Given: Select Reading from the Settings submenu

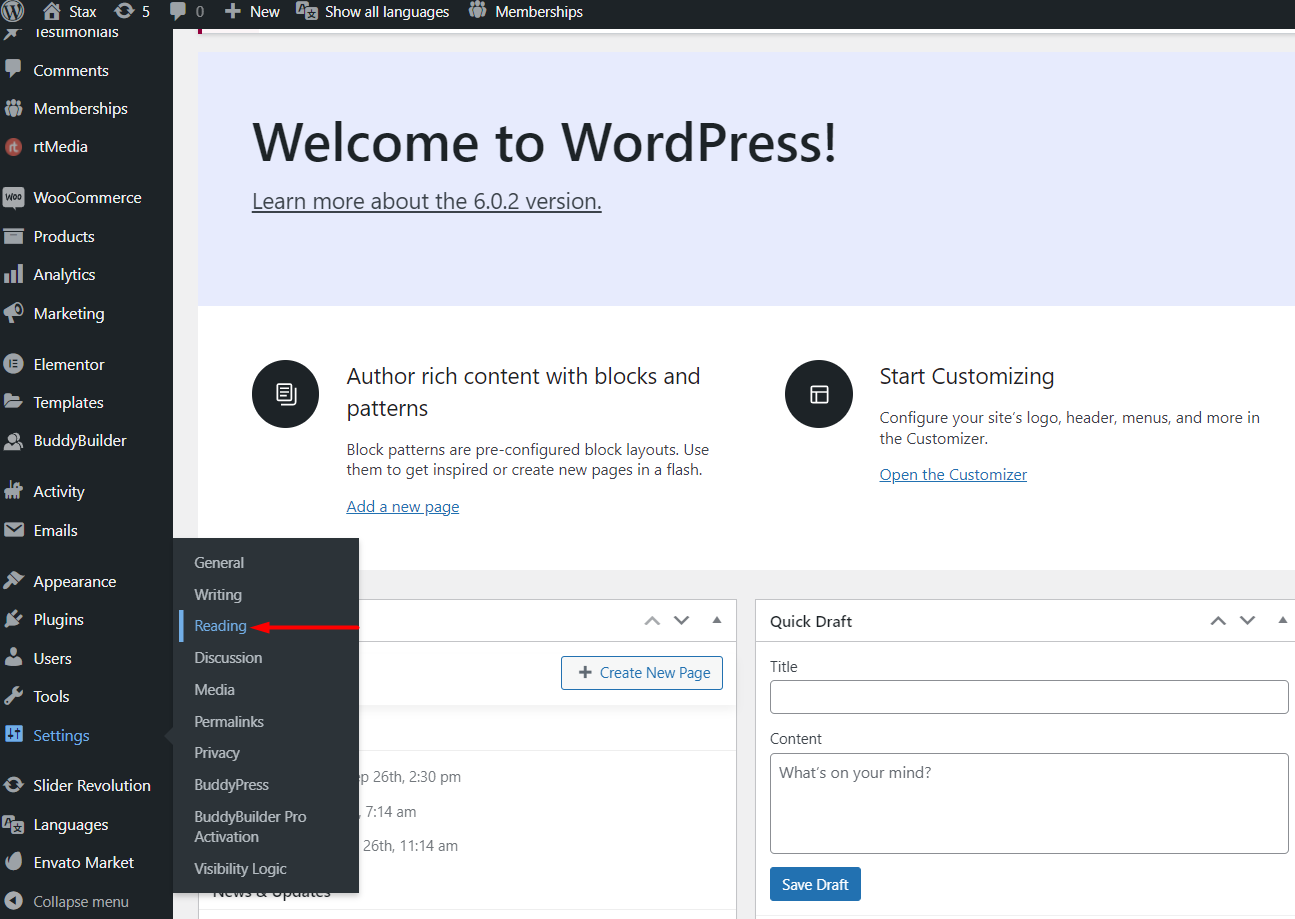Looking at the screenshot, I should pyautogui.click(x=220, y=626).
